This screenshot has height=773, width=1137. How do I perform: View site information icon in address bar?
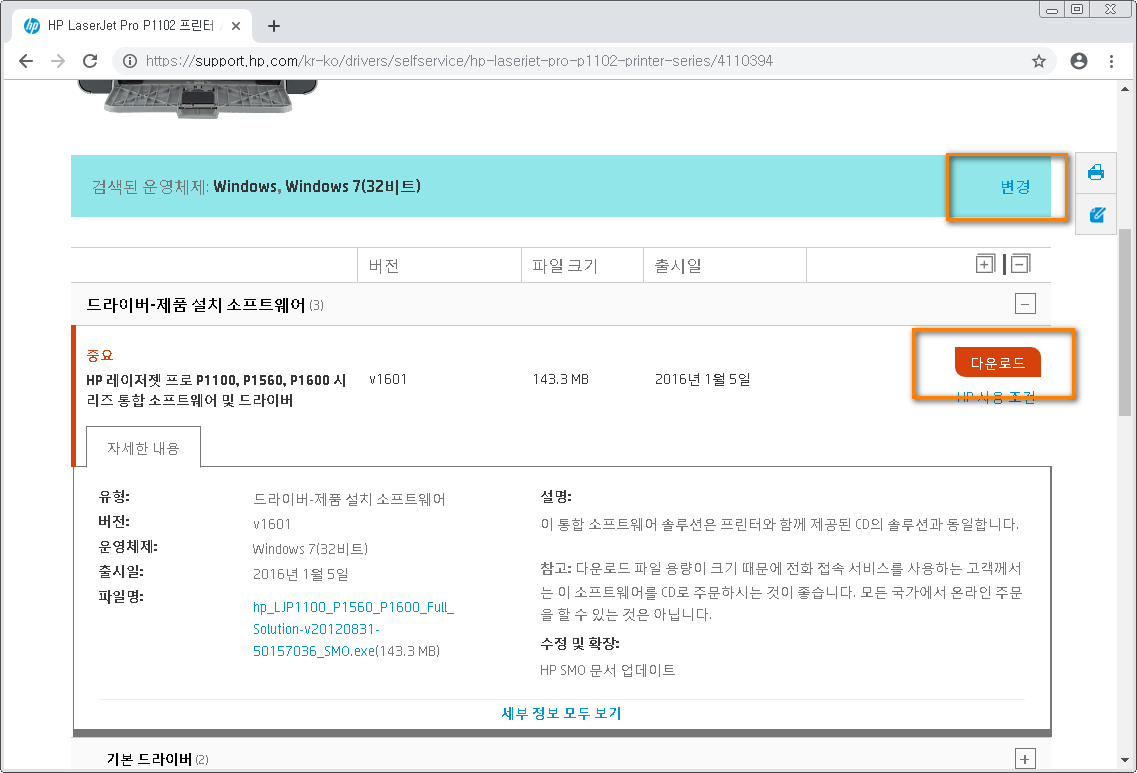tap(130, 61)
